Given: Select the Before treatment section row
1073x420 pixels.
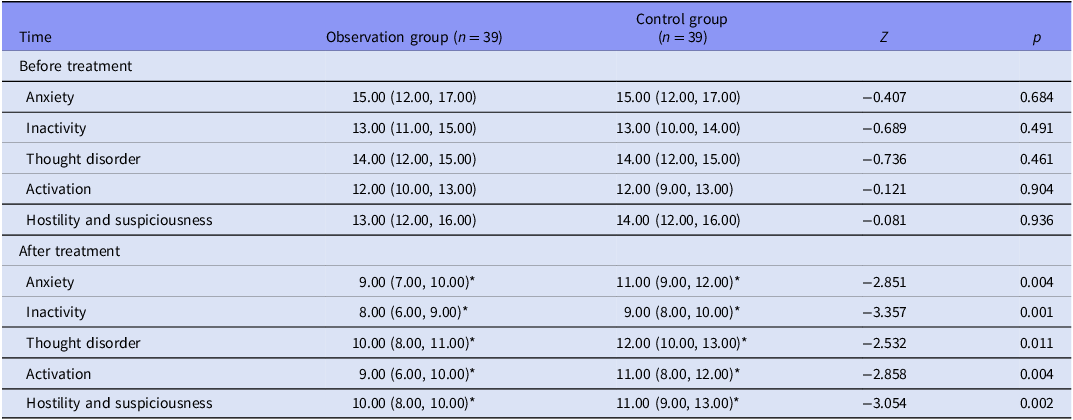Looking at the screenshot, I should coord(536,67).
